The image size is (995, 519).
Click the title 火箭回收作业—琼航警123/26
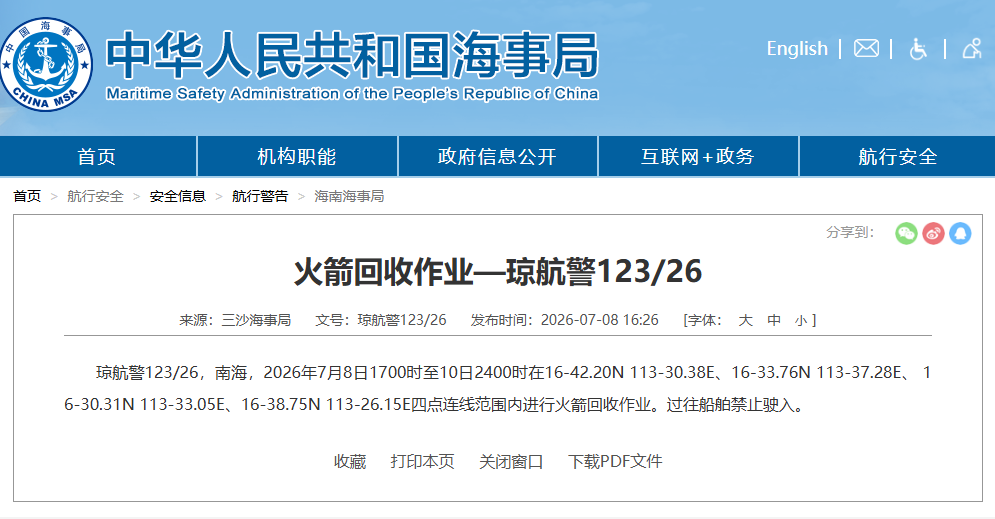pyautogui.click(x=498, y=272)
